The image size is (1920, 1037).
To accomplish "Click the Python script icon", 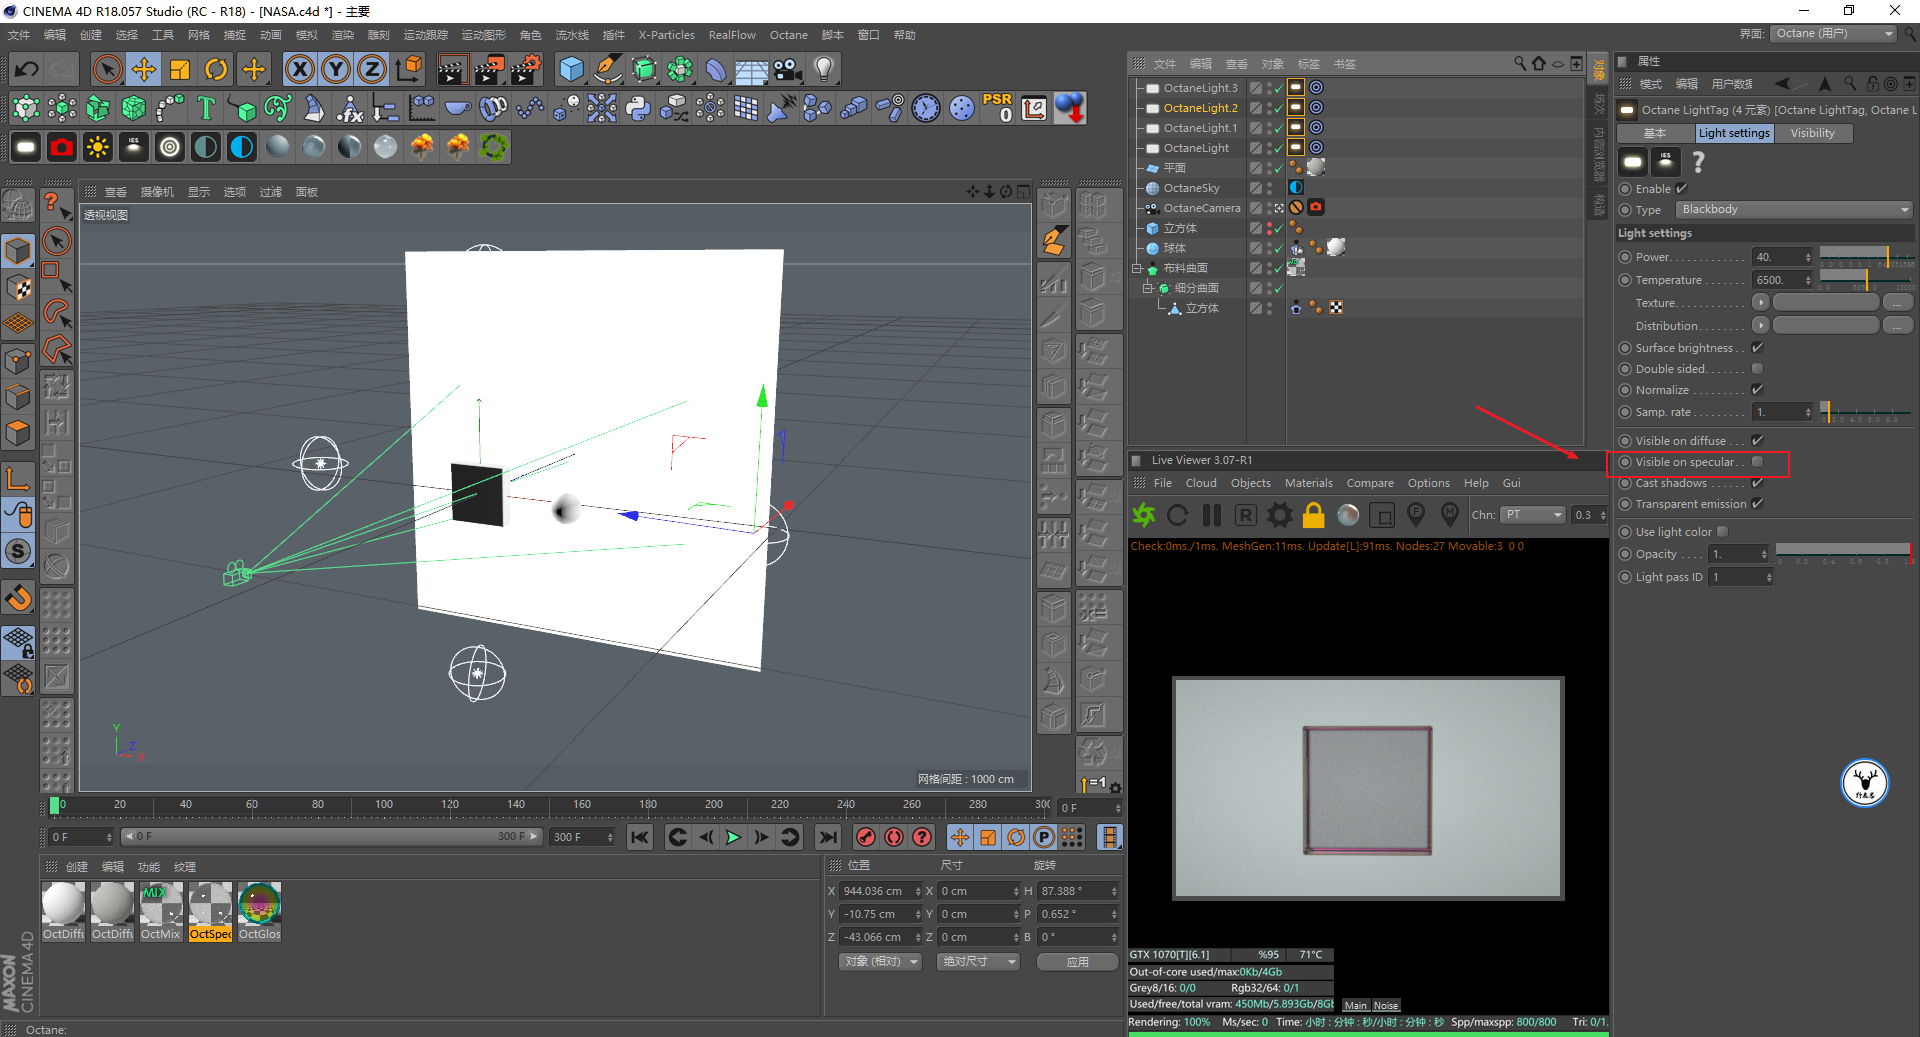I will click(x=638, y=108).
